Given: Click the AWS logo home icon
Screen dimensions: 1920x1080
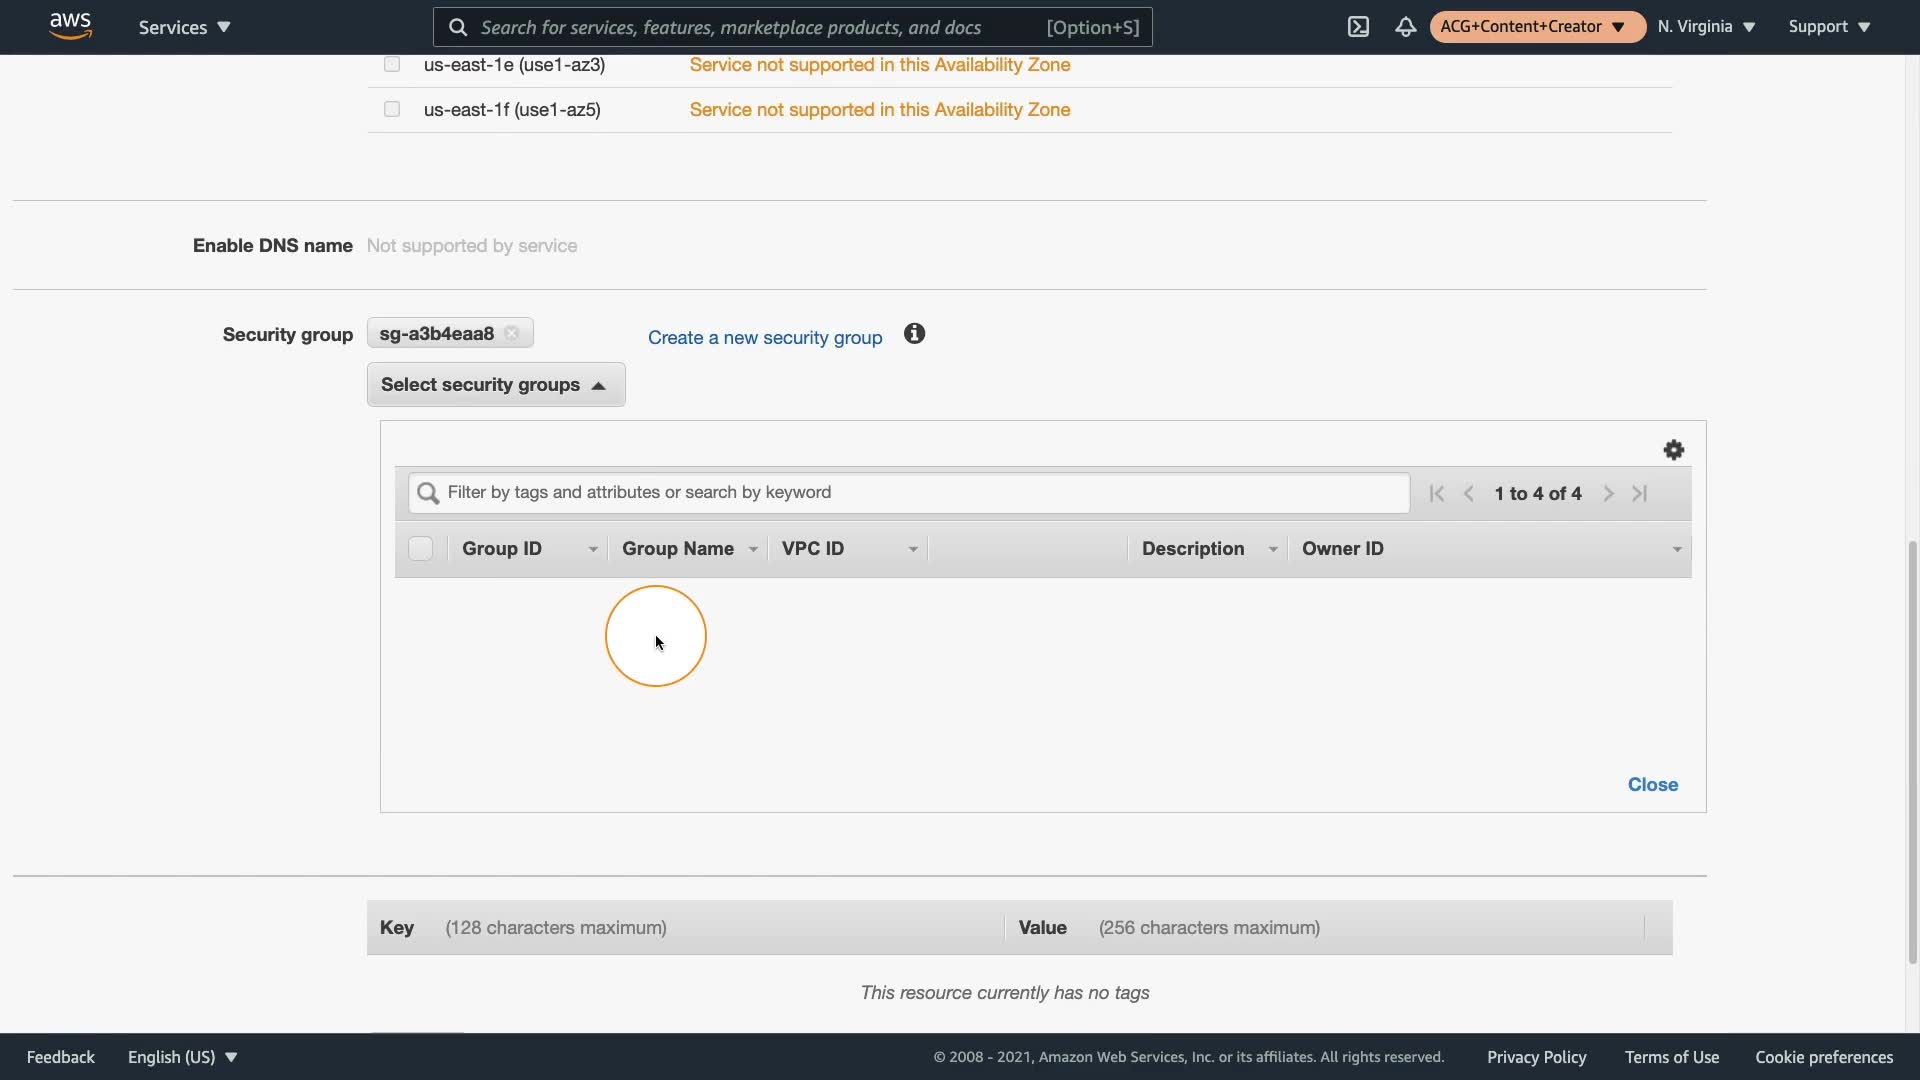Looking at the screenshot, I should click(x=70, y=26).
